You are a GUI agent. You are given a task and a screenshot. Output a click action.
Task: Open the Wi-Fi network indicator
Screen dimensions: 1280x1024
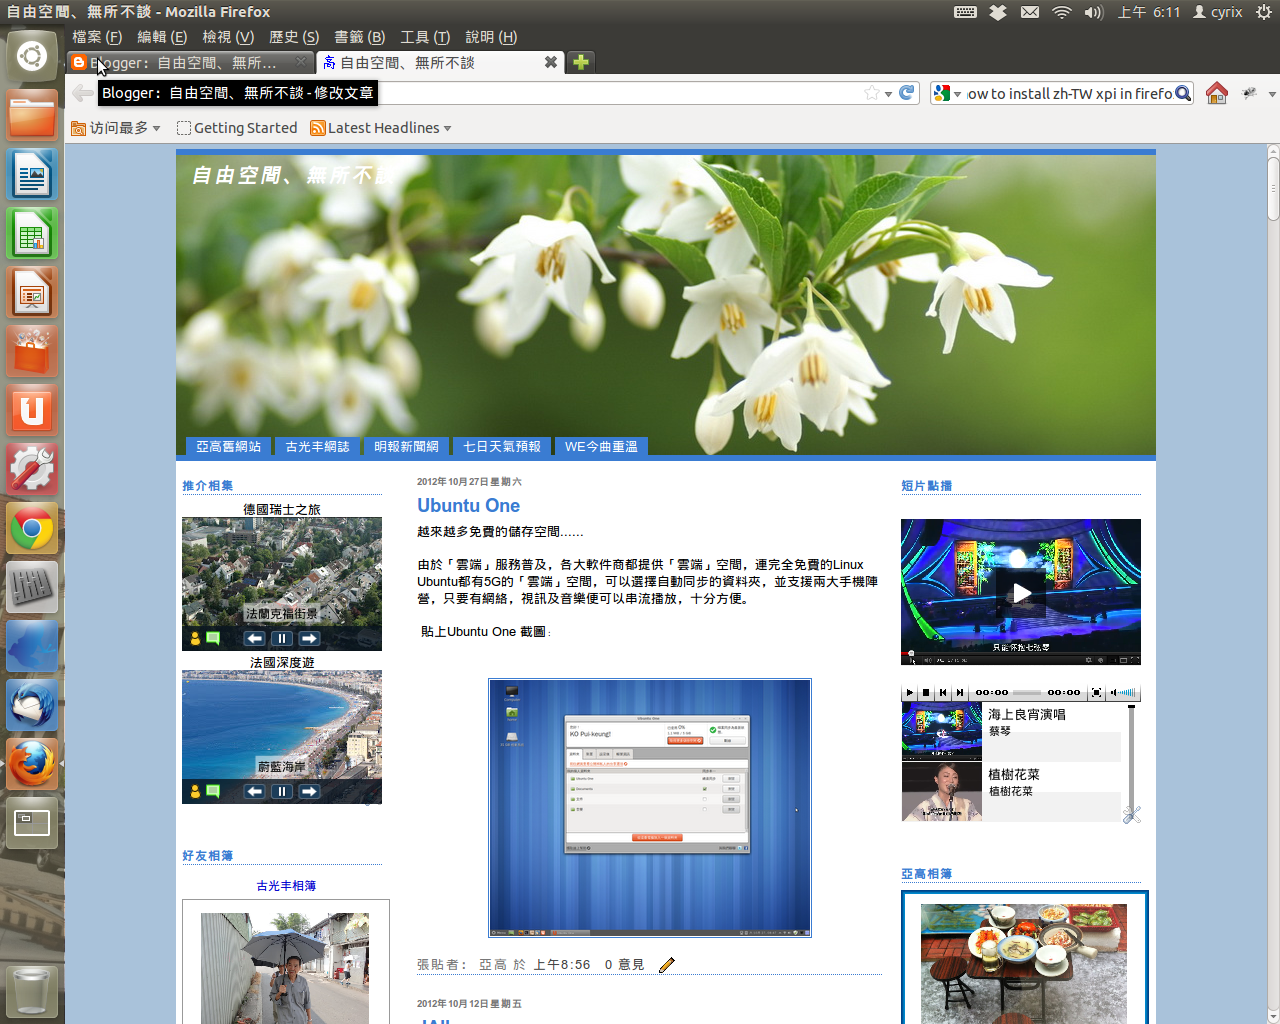(x=1062, y=12)
